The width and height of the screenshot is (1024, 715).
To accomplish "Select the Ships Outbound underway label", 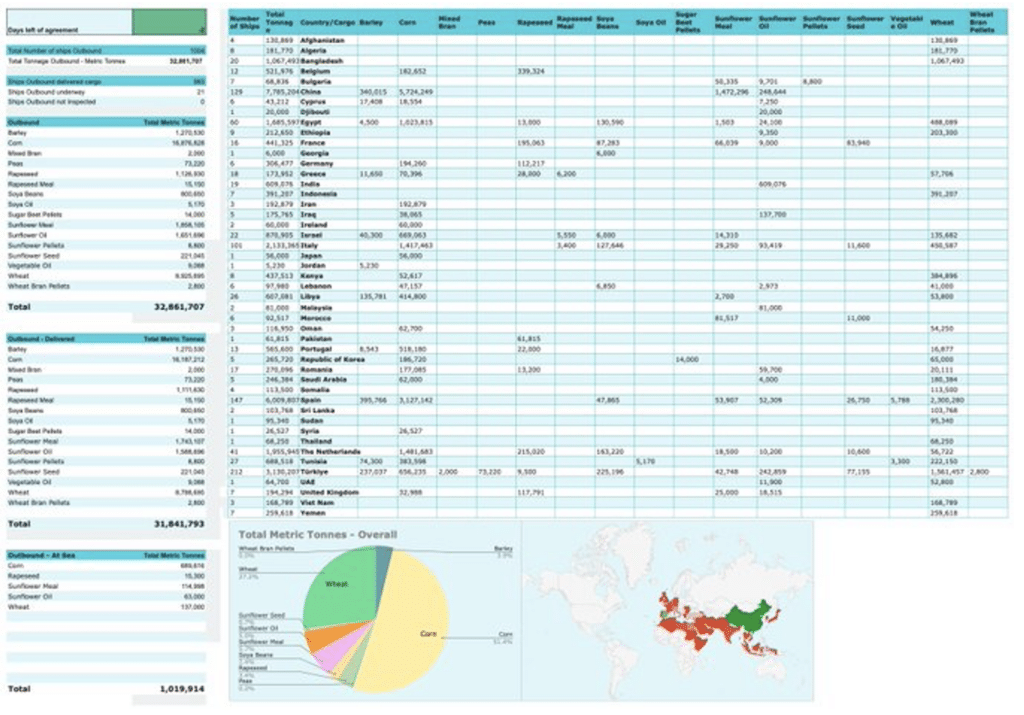I will point(46,92).
